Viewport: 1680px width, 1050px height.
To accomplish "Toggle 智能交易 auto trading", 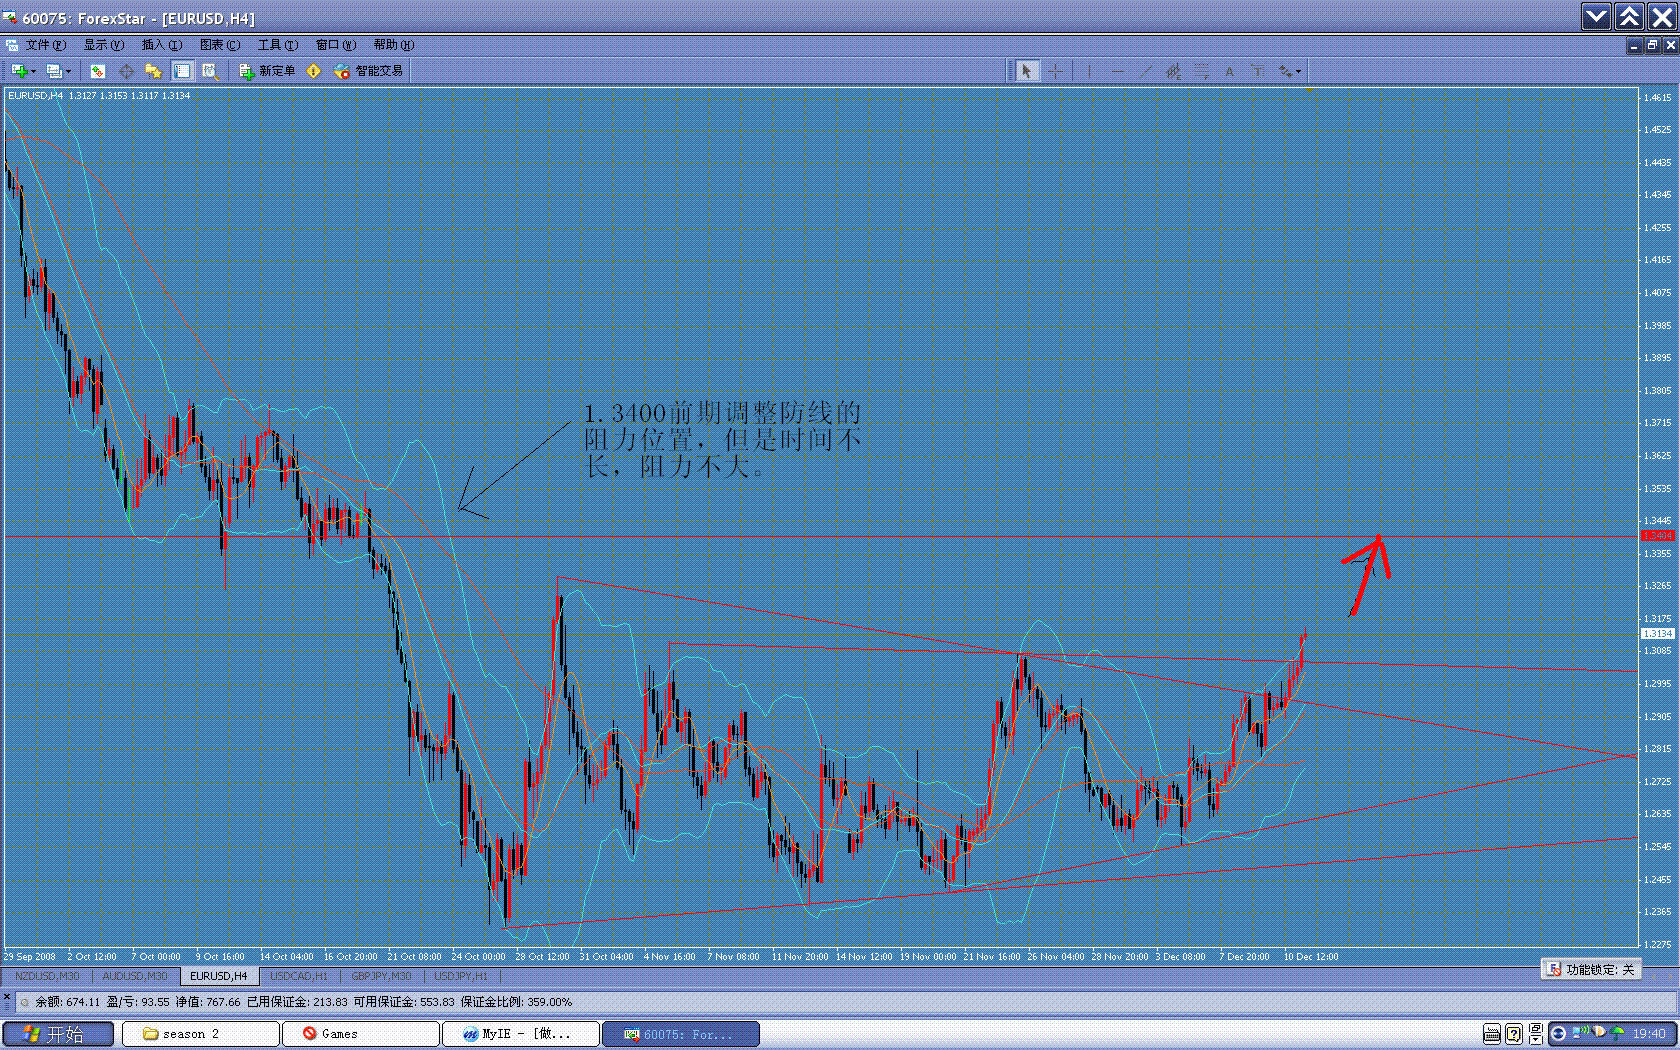I will [369, 71].
